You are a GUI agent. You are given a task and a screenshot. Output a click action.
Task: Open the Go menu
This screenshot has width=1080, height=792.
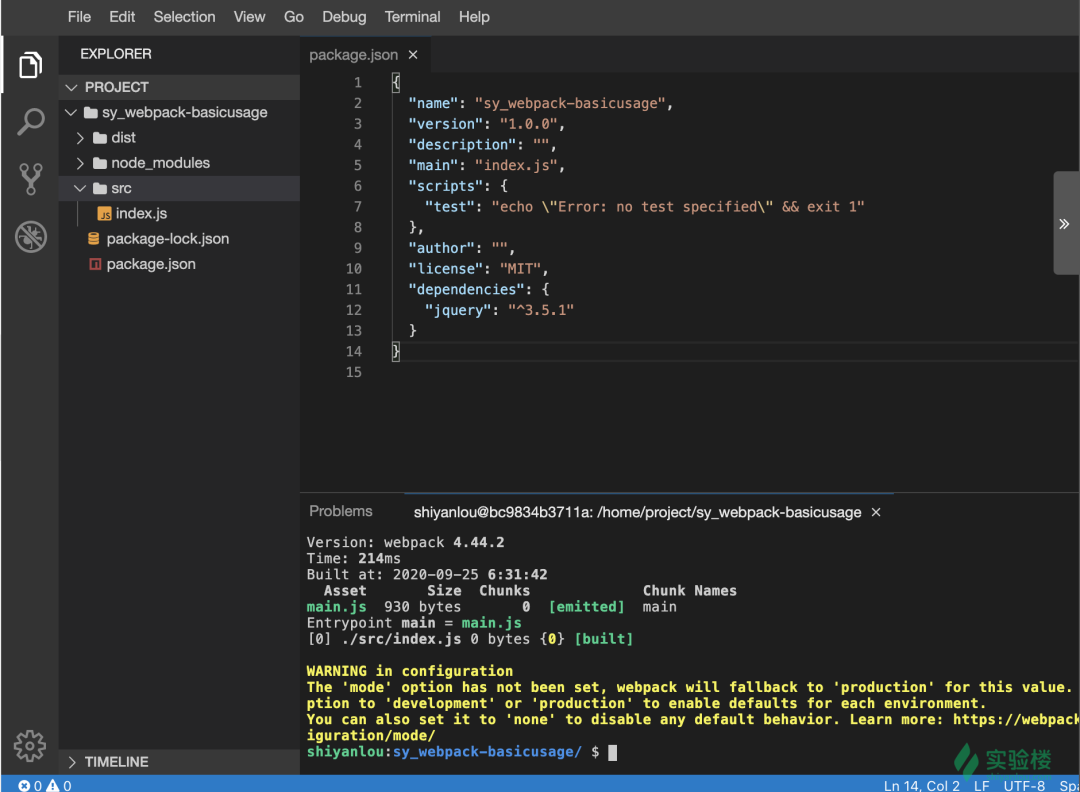point(293,17)
